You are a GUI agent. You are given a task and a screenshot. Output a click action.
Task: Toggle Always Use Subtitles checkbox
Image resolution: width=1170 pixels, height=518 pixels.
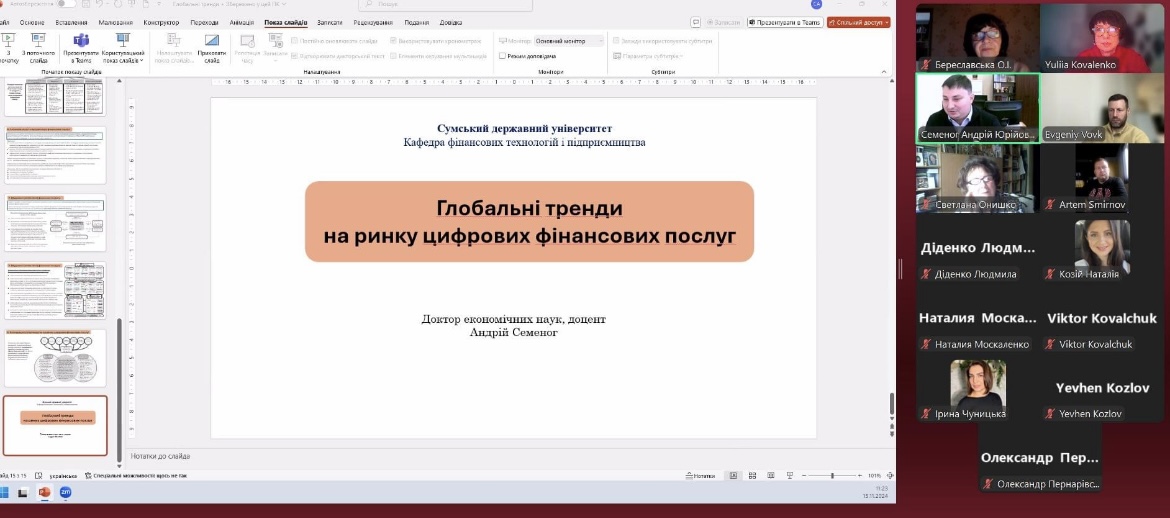pos(616,41)
